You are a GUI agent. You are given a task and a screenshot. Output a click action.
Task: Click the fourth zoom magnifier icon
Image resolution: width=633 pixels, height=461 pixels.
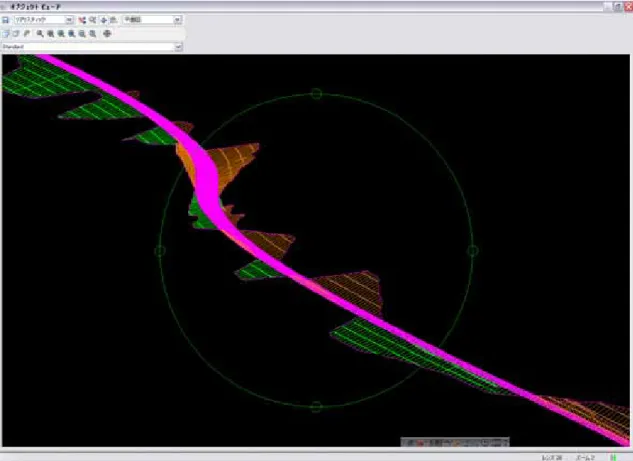pos(71,34)
